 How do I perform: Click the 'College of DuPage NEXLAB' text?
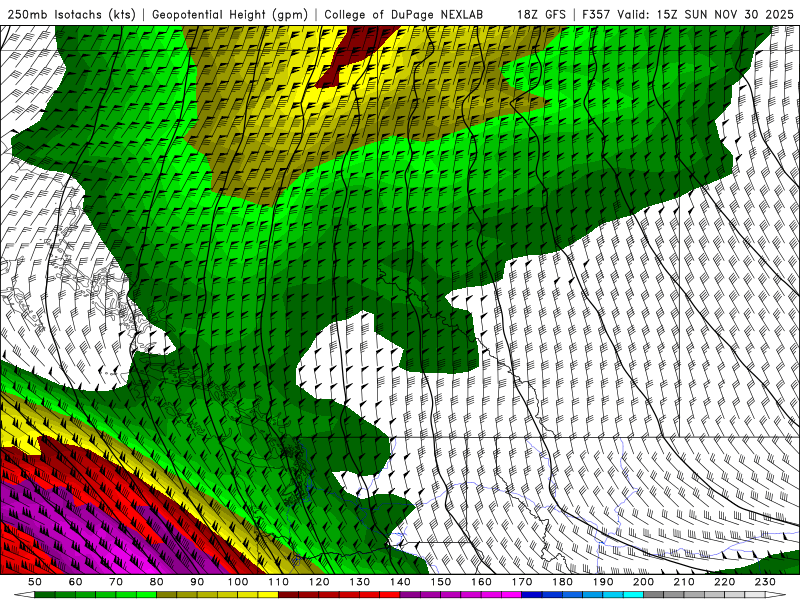click(404, 14)
